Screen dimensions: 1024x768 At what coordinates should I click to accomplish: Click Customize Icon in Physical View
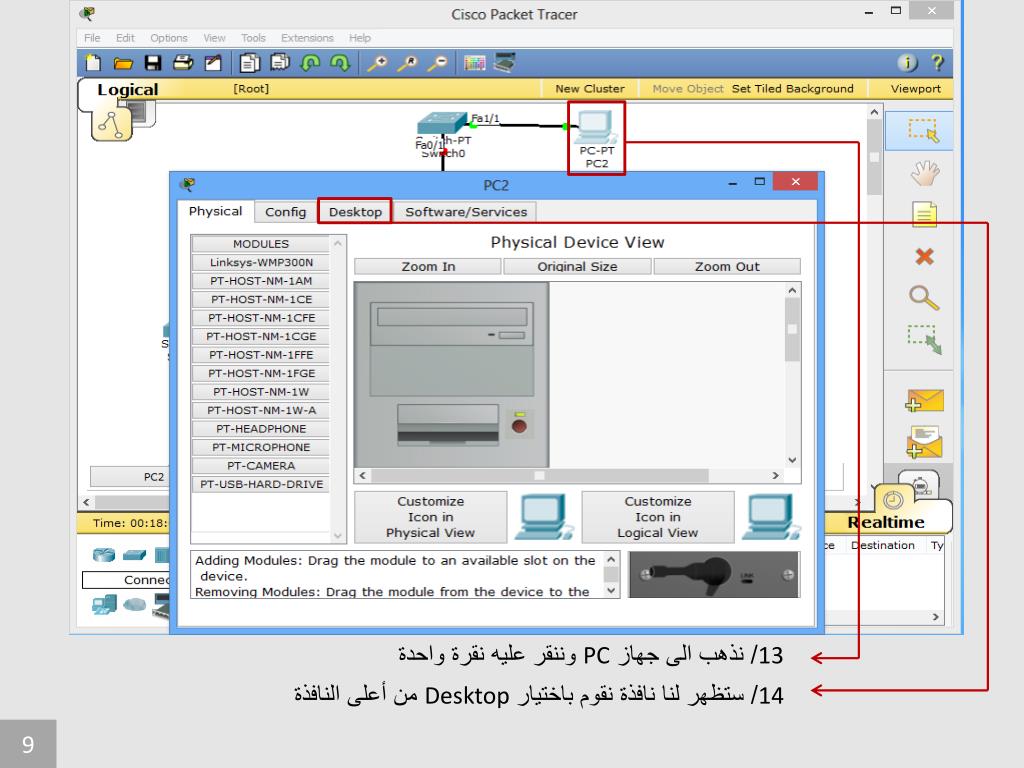(x=430, y=517)
